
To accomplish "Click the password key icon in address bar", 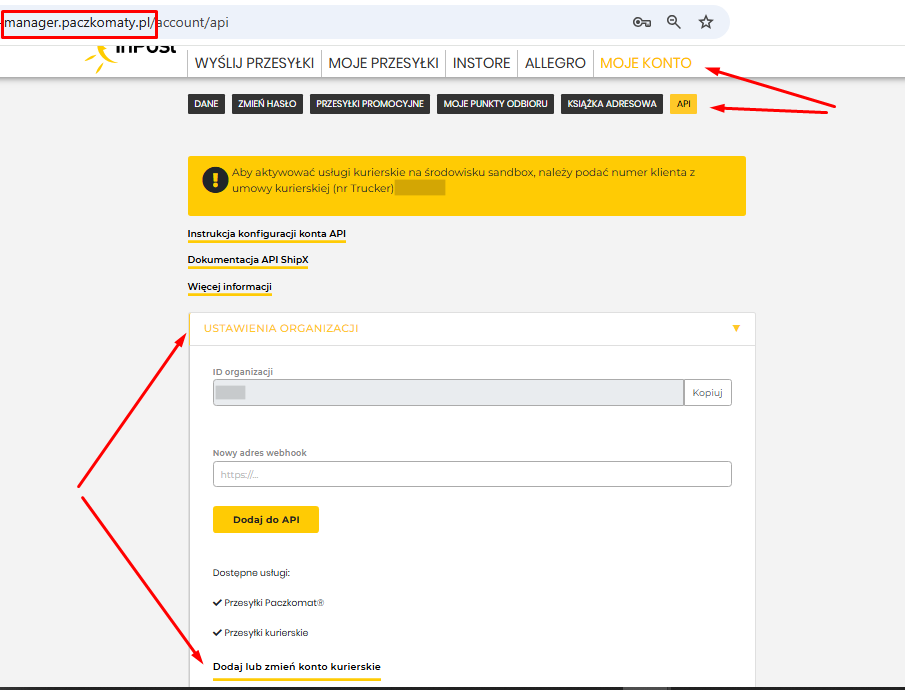I will coord(641,23).
